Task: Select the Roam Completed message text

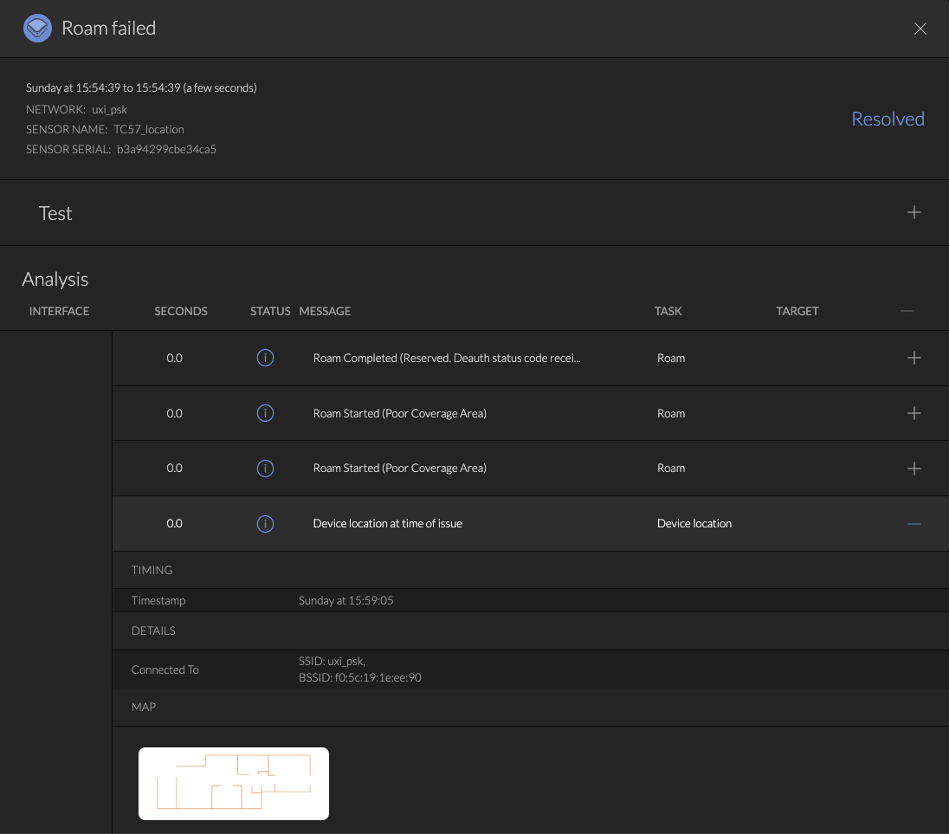Action: pos(447,358)
